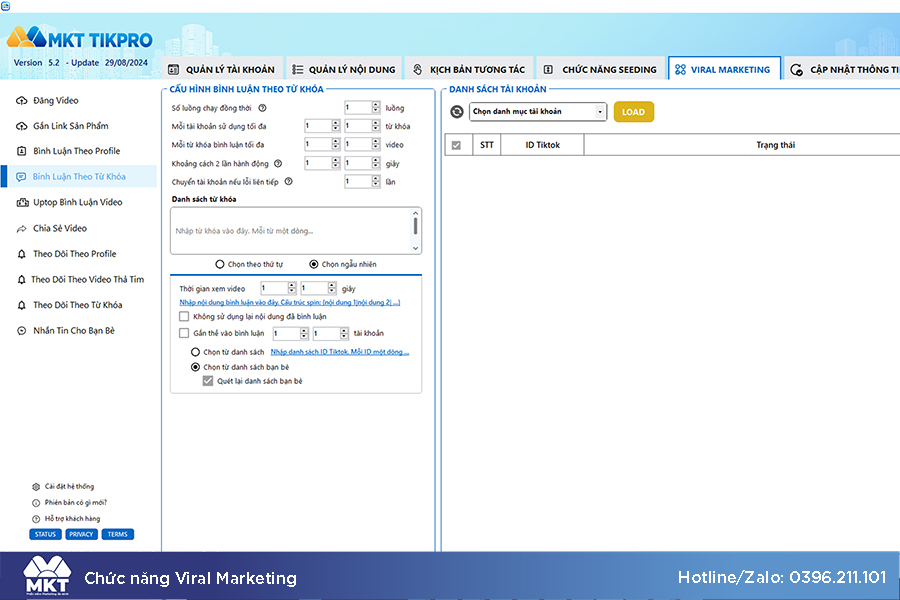Click the refresh account list icon
The image size is (900, 600).
(457, 111)
